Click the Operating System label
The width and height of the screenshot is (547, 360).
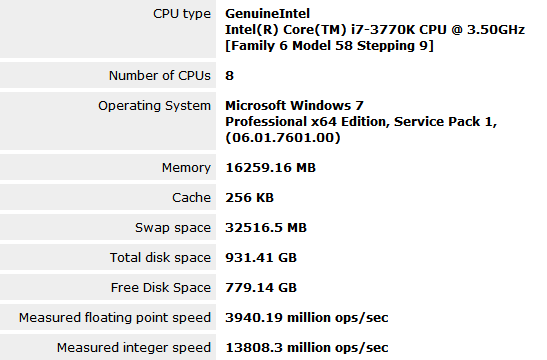coord(155,106)
